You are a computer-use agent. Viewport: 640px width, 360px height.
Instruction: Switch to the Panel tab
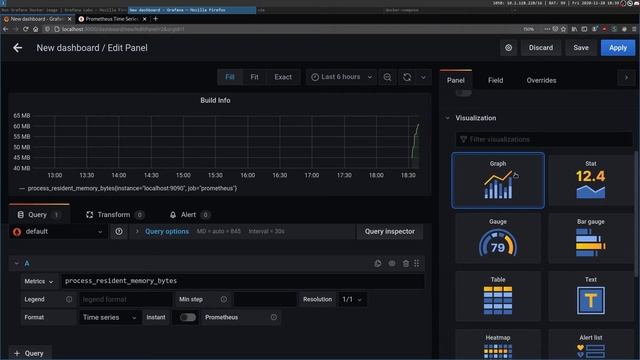pyautogui.click(x=456, y=80)
